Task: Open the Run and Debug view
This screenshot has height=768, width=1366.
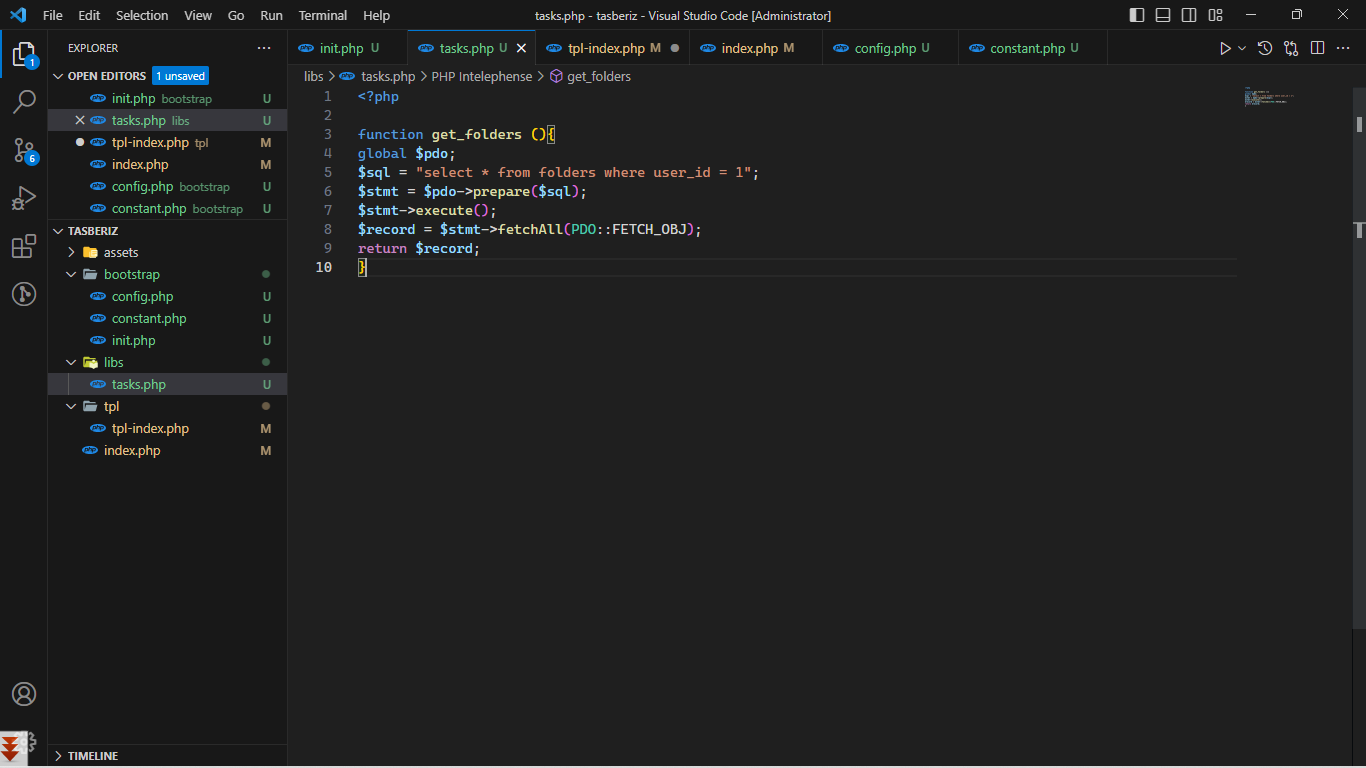Action: pos(24,198)
